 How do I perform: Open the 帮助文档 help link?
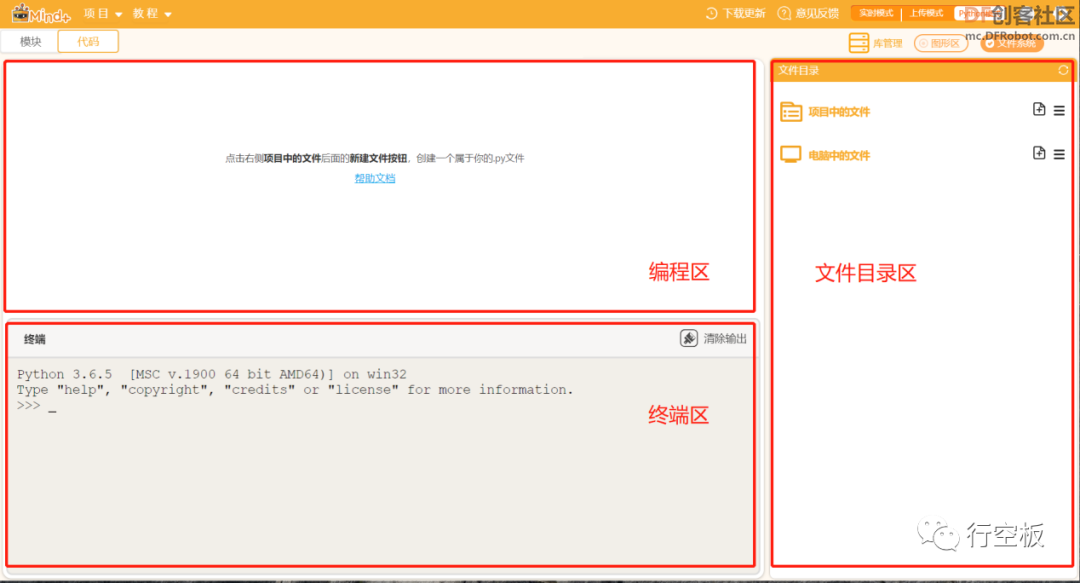375,178
